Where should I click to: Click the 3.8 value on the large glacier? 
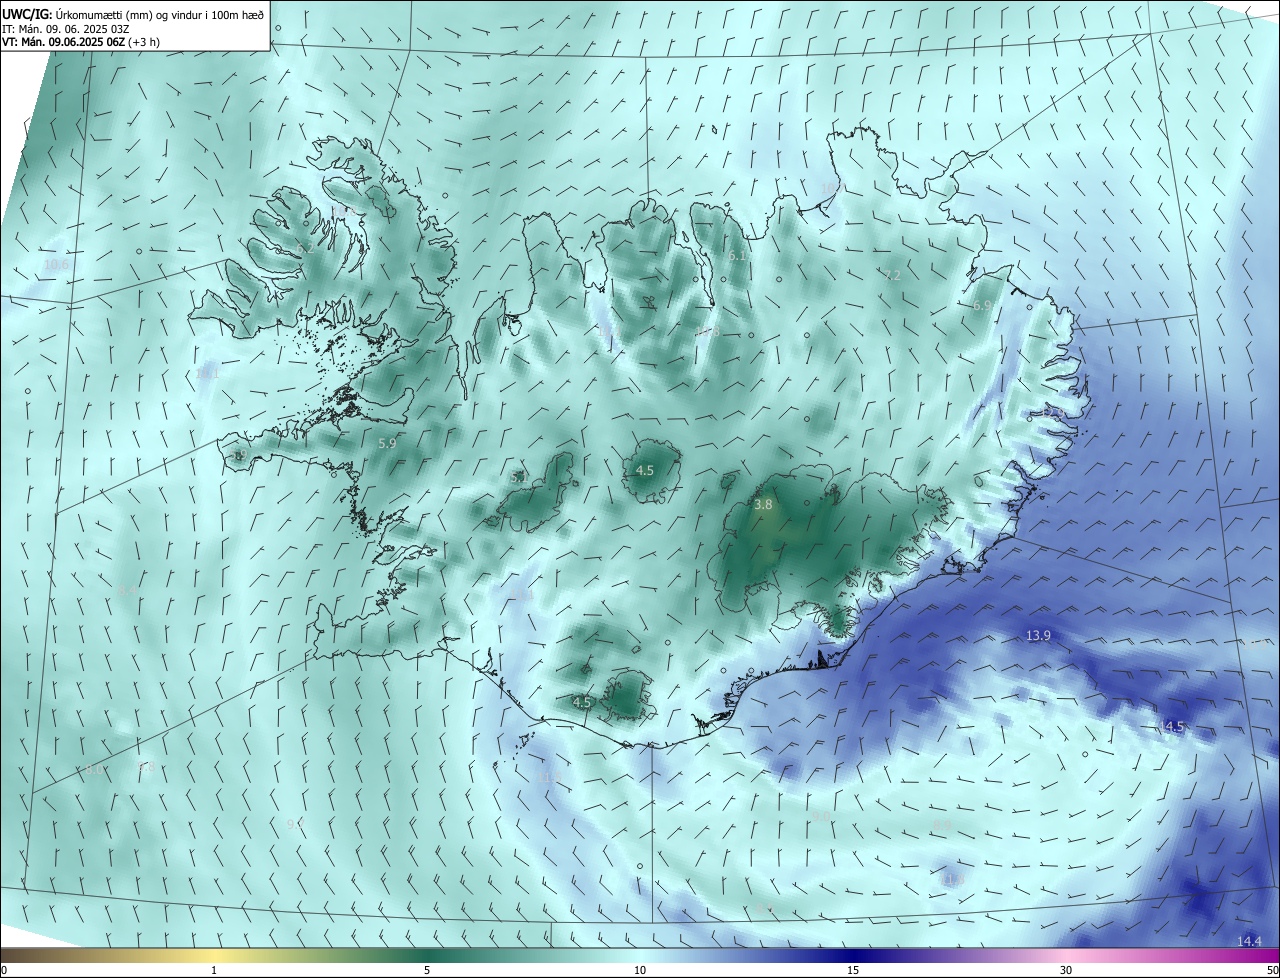[763, 505]
